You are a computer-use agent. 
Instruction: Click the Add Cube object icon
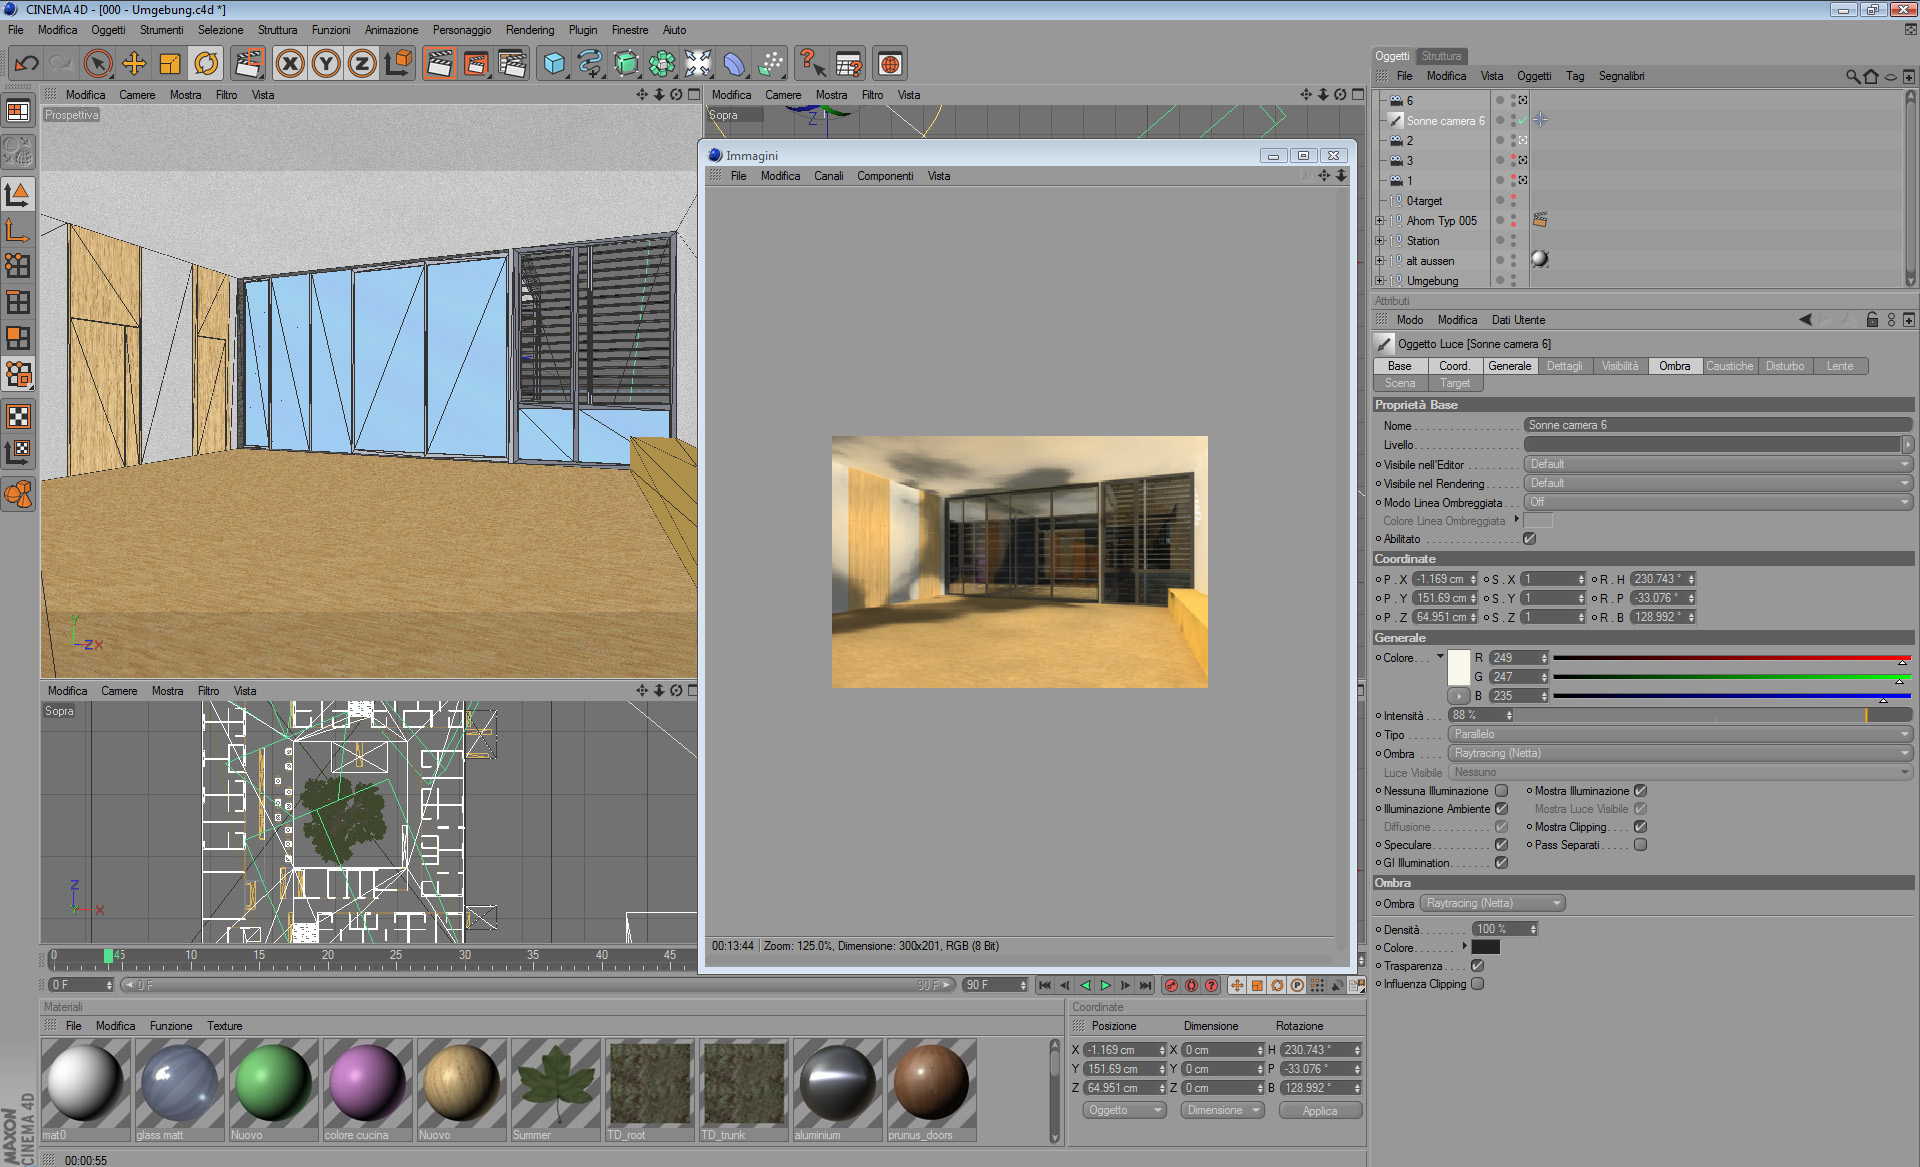pyautogui.click(x=554, y=64)
